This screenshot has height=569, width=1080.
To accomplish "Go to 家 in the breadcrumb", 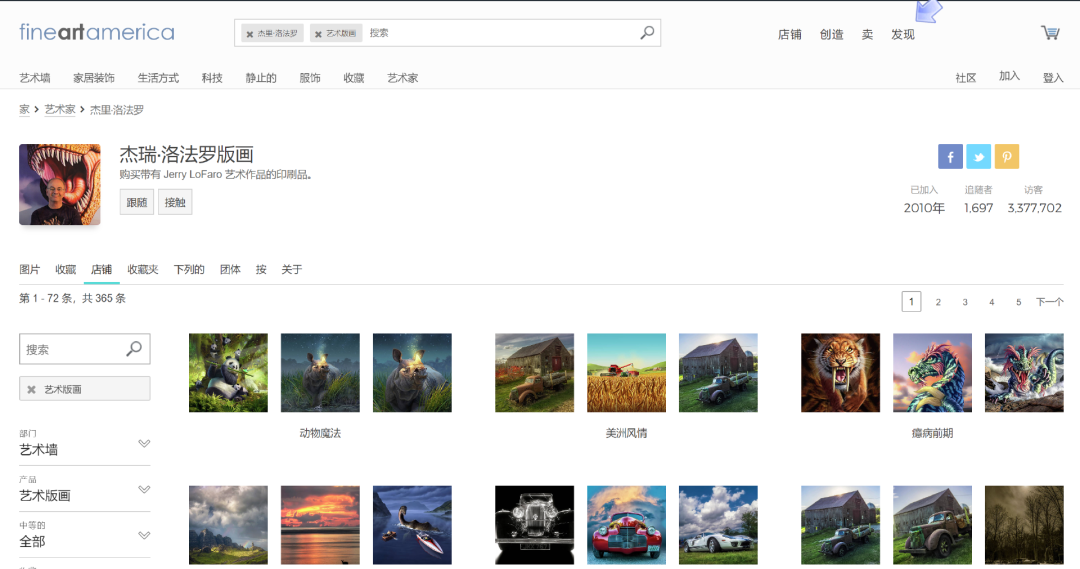I will click(24, 110).
